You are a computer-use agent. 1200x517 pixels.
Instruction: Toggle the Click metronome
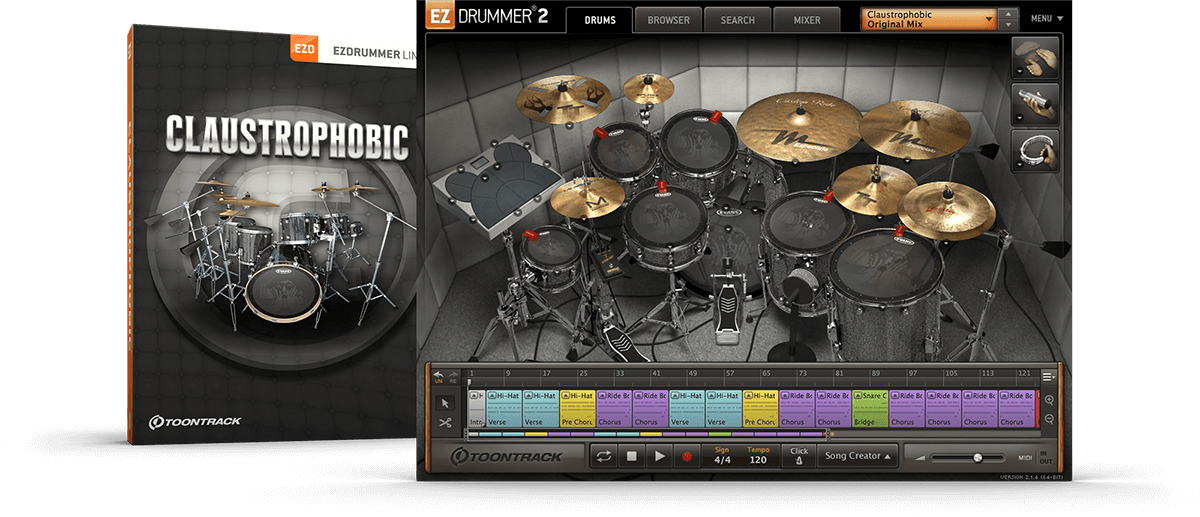798,455
